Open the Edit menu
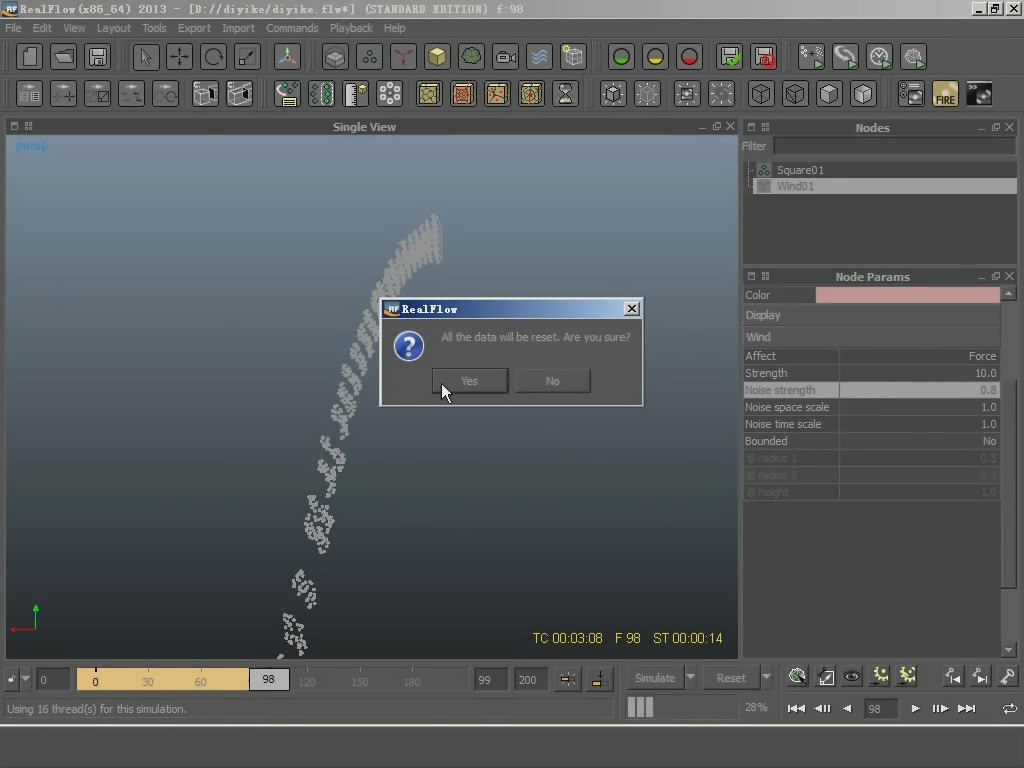The image size is (1024, 768). point(42,28)
